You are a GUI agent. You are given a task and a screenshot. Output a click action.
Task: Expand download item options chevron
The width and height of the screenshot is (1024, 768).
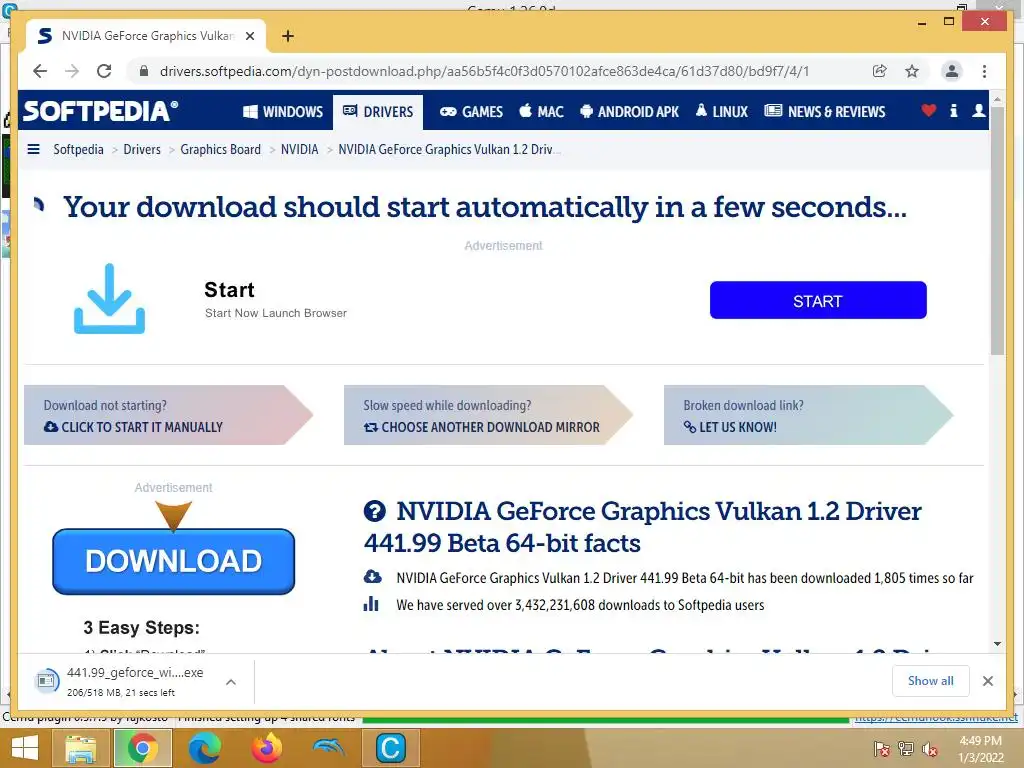click(231, 682)
